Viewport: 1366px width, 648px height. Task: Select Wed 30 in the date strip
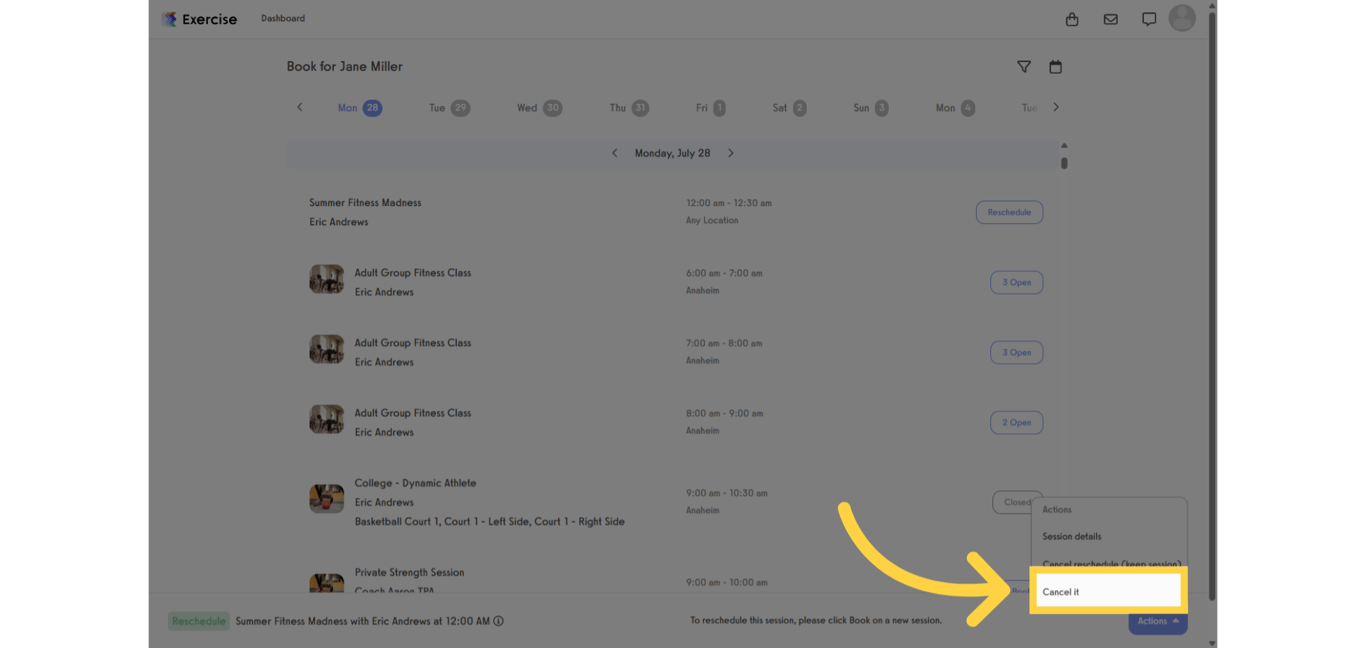click(x=539, y=107)
